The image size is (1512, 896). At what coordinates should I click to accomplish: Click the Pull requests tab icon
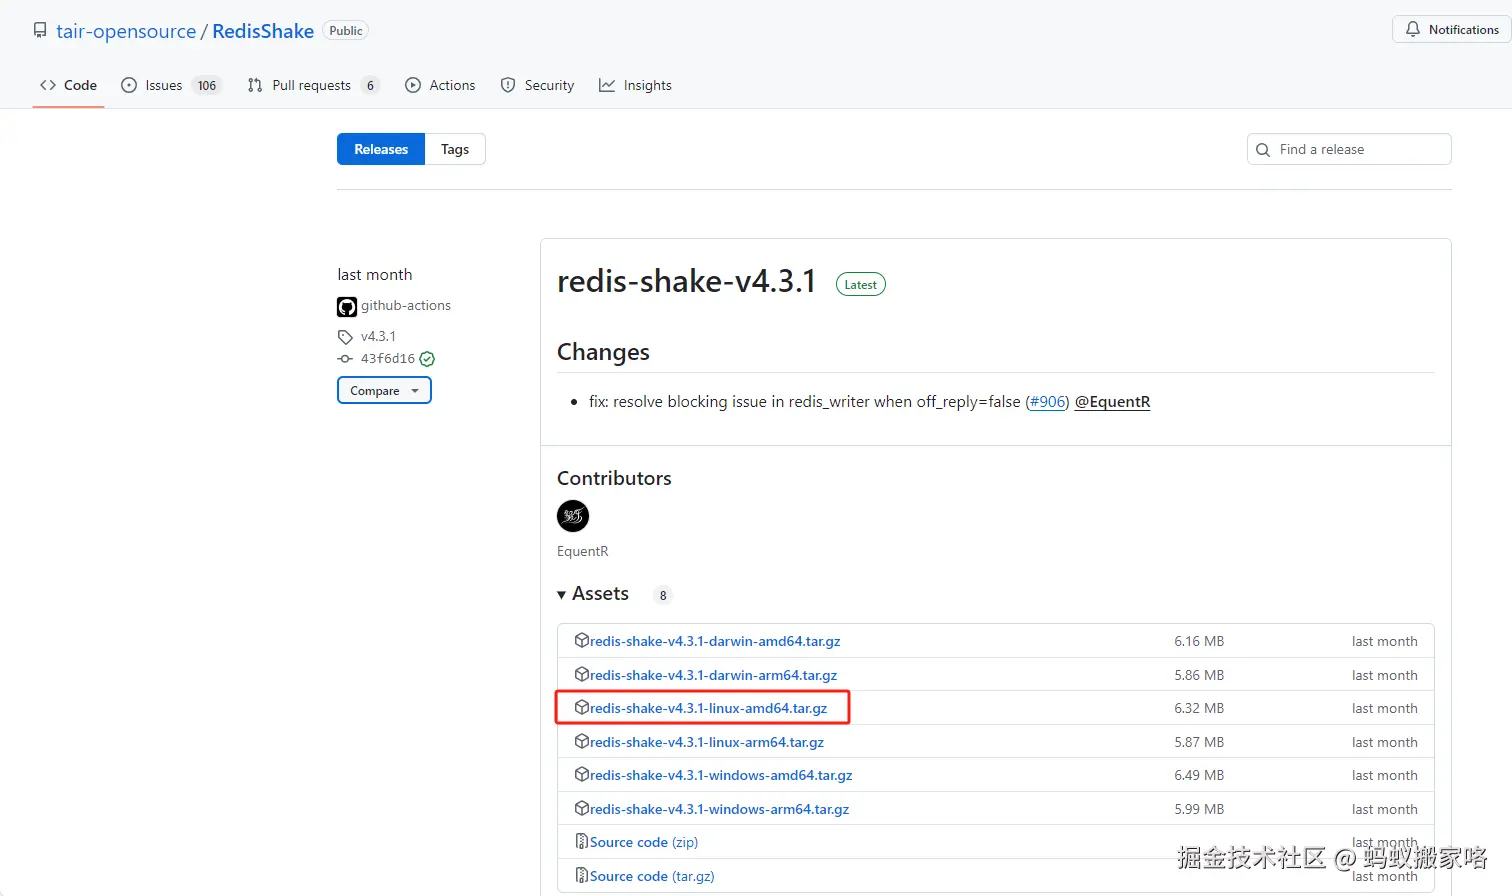click(255, 85)
